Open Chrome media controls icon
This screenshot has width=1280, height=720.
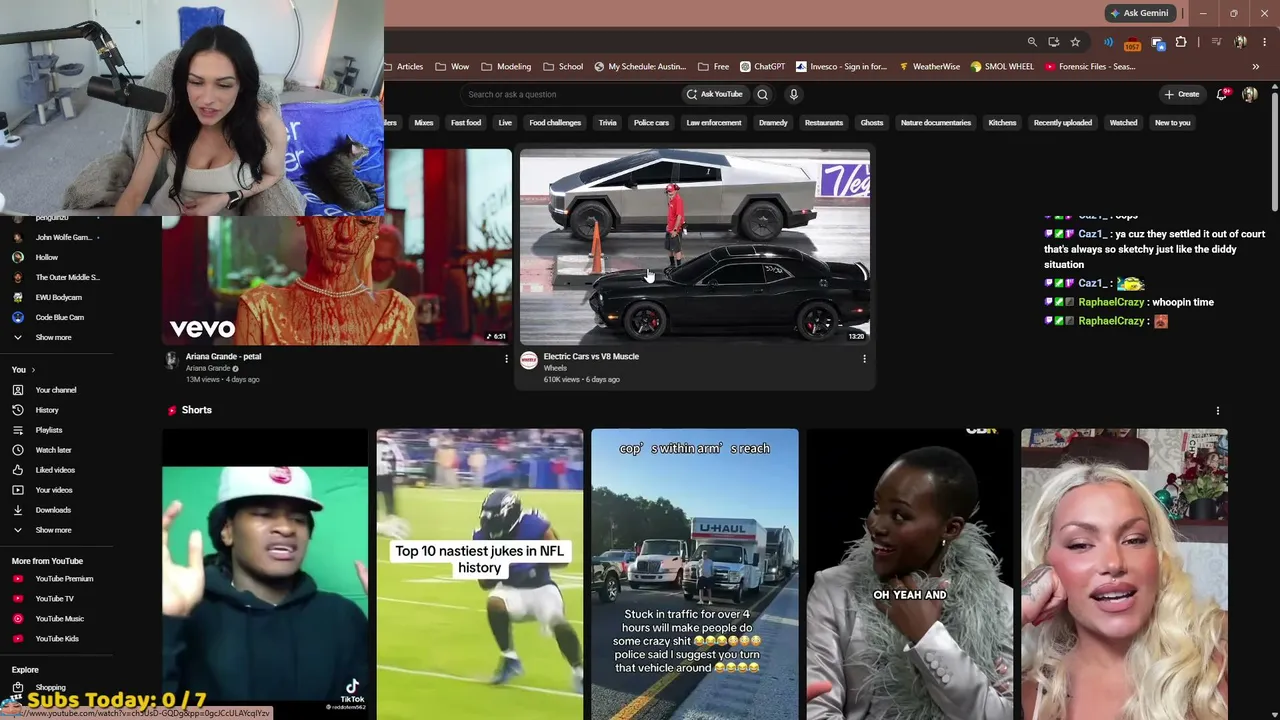tap(1216, 42)
